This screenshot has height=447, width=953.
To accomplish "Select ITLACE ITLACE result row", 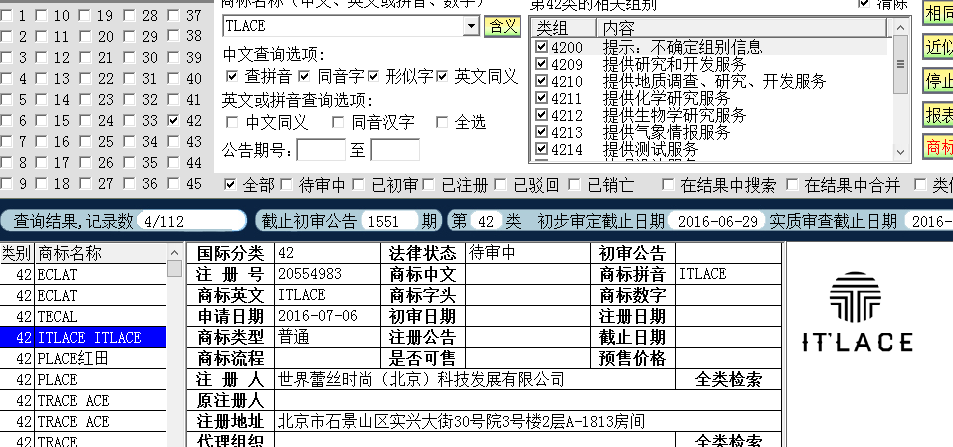I will pyautogui.click(x=83, y=338).
